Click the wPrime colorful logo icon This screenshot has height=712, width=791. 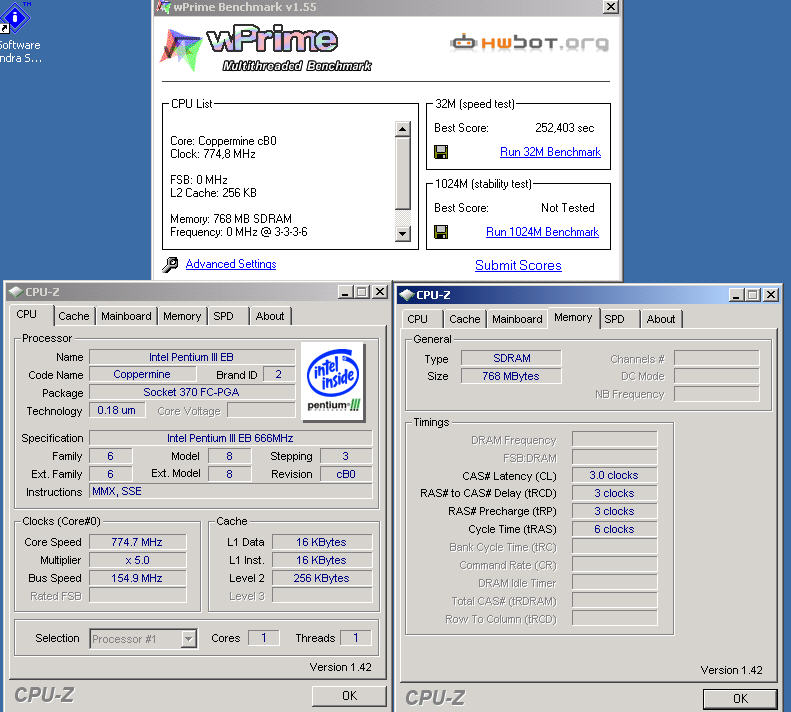point(180,49)
